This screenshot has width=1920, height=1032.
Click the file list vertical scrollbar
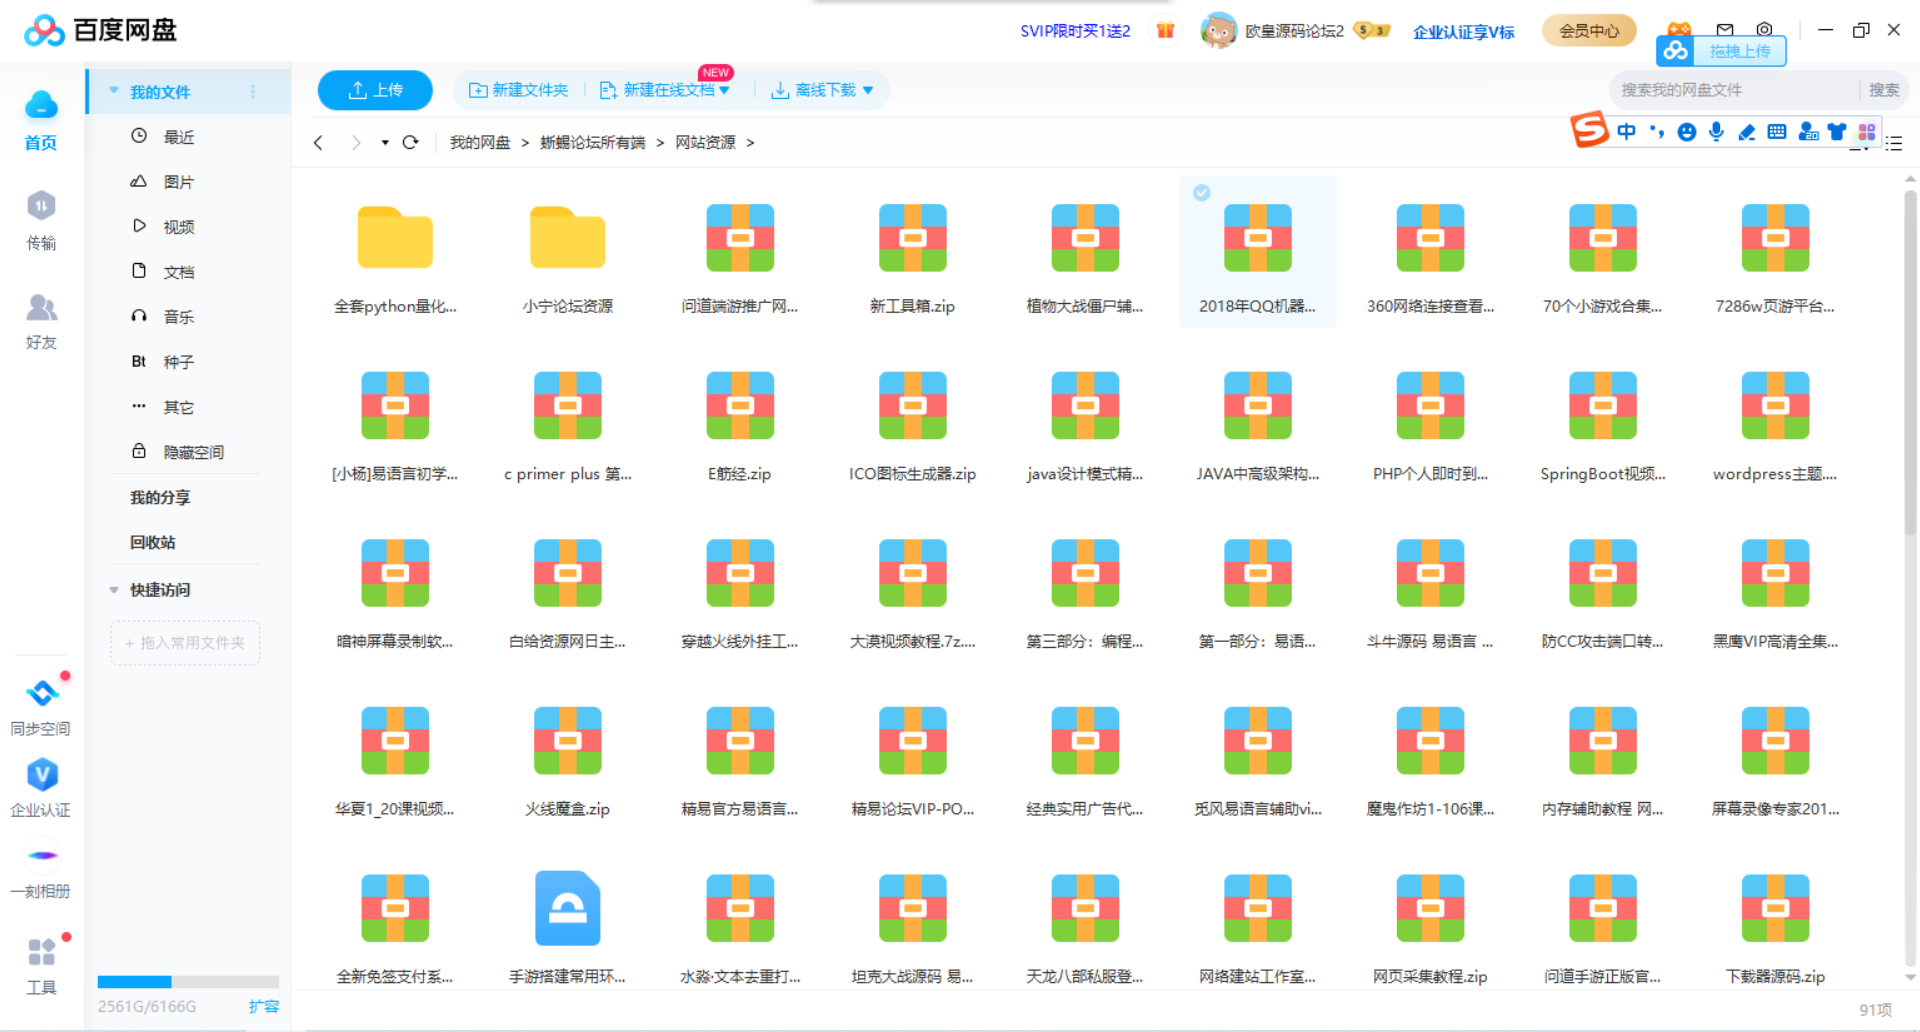[1910, 365]
